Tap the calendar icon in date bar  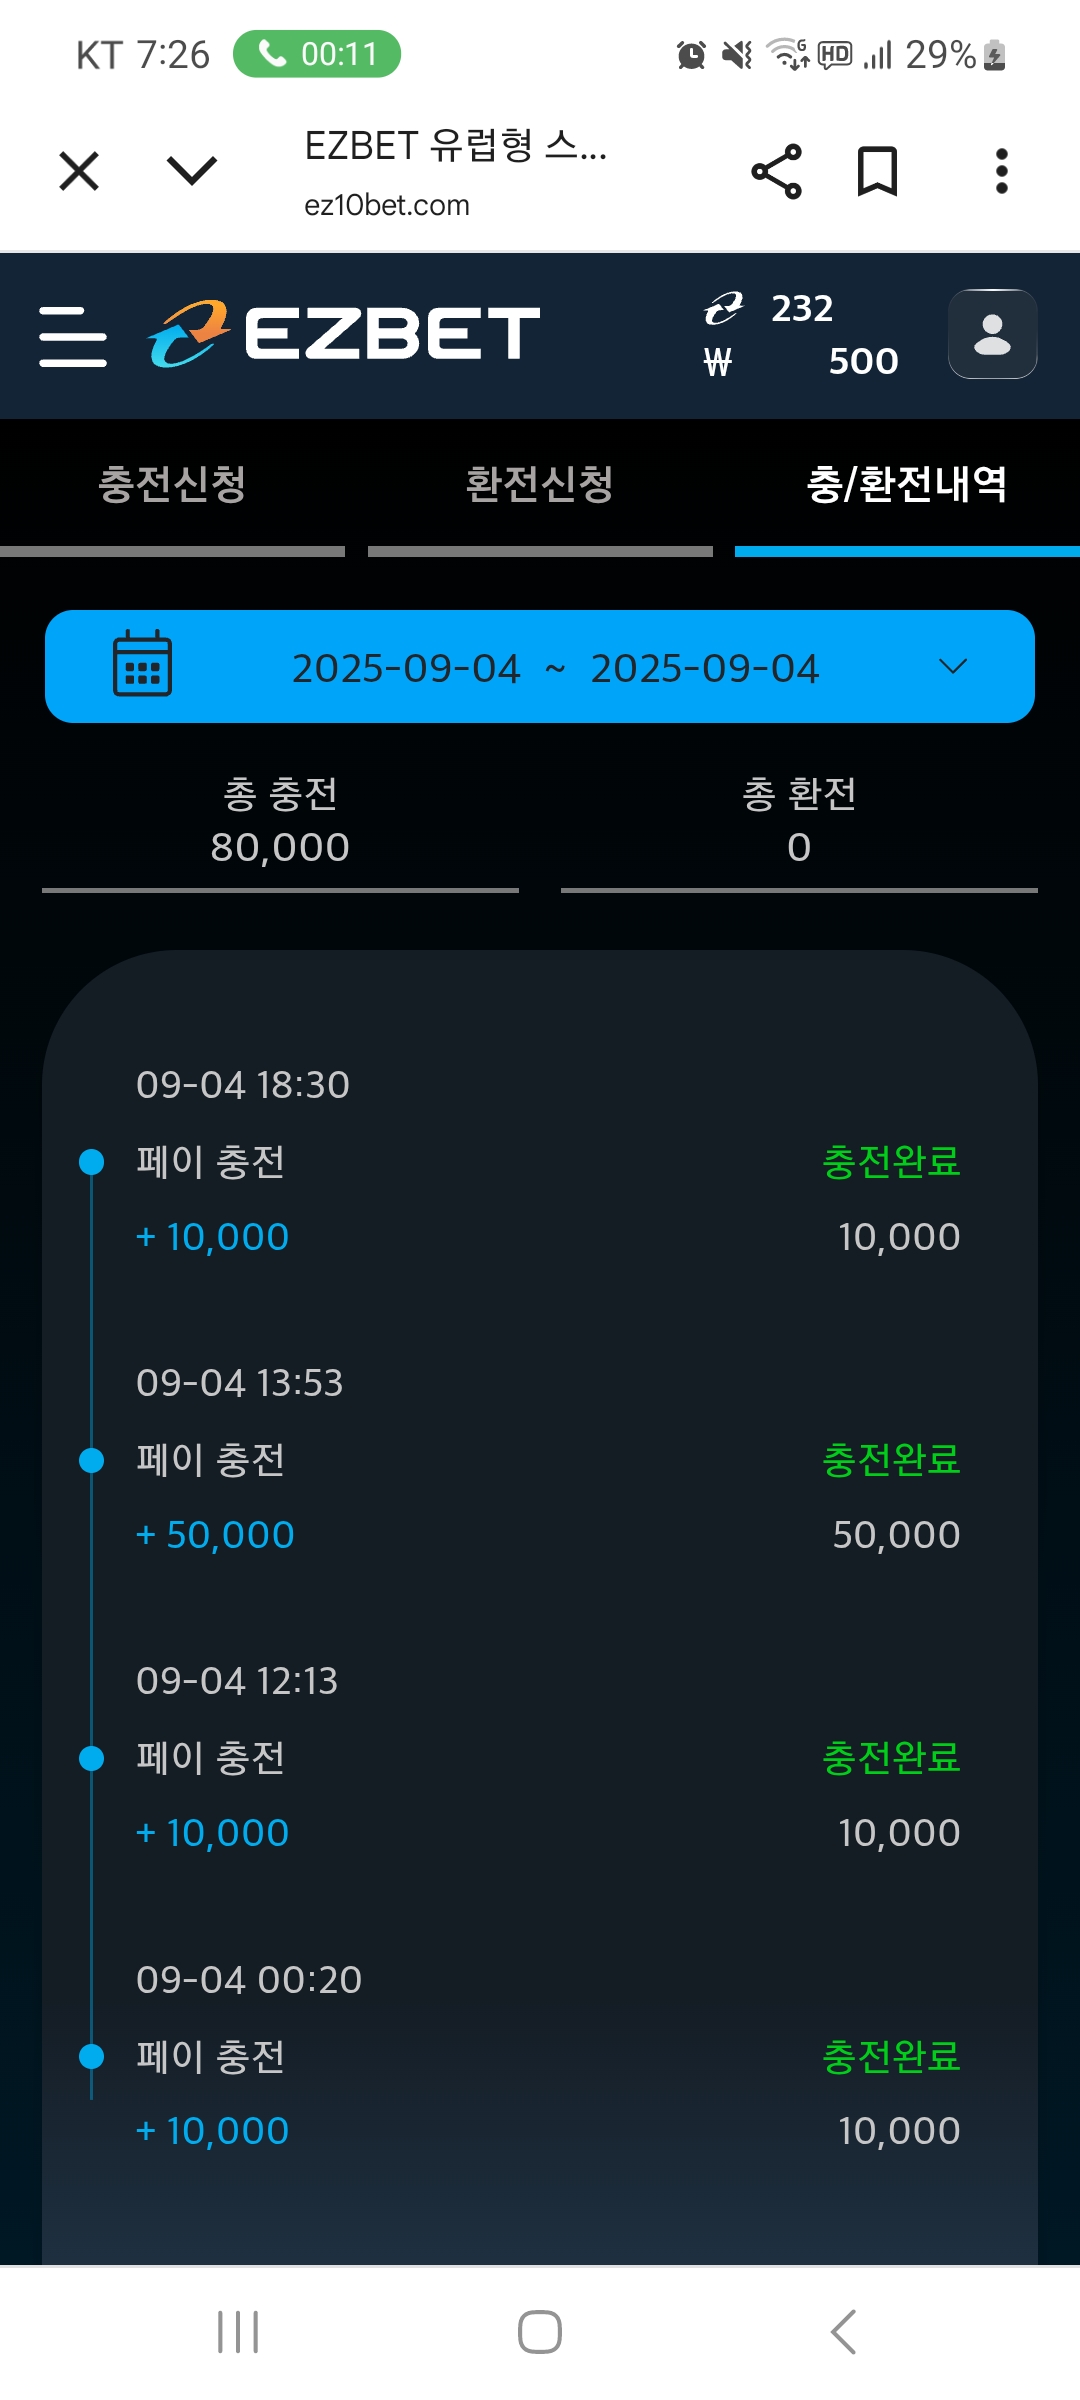pos(142,665)
